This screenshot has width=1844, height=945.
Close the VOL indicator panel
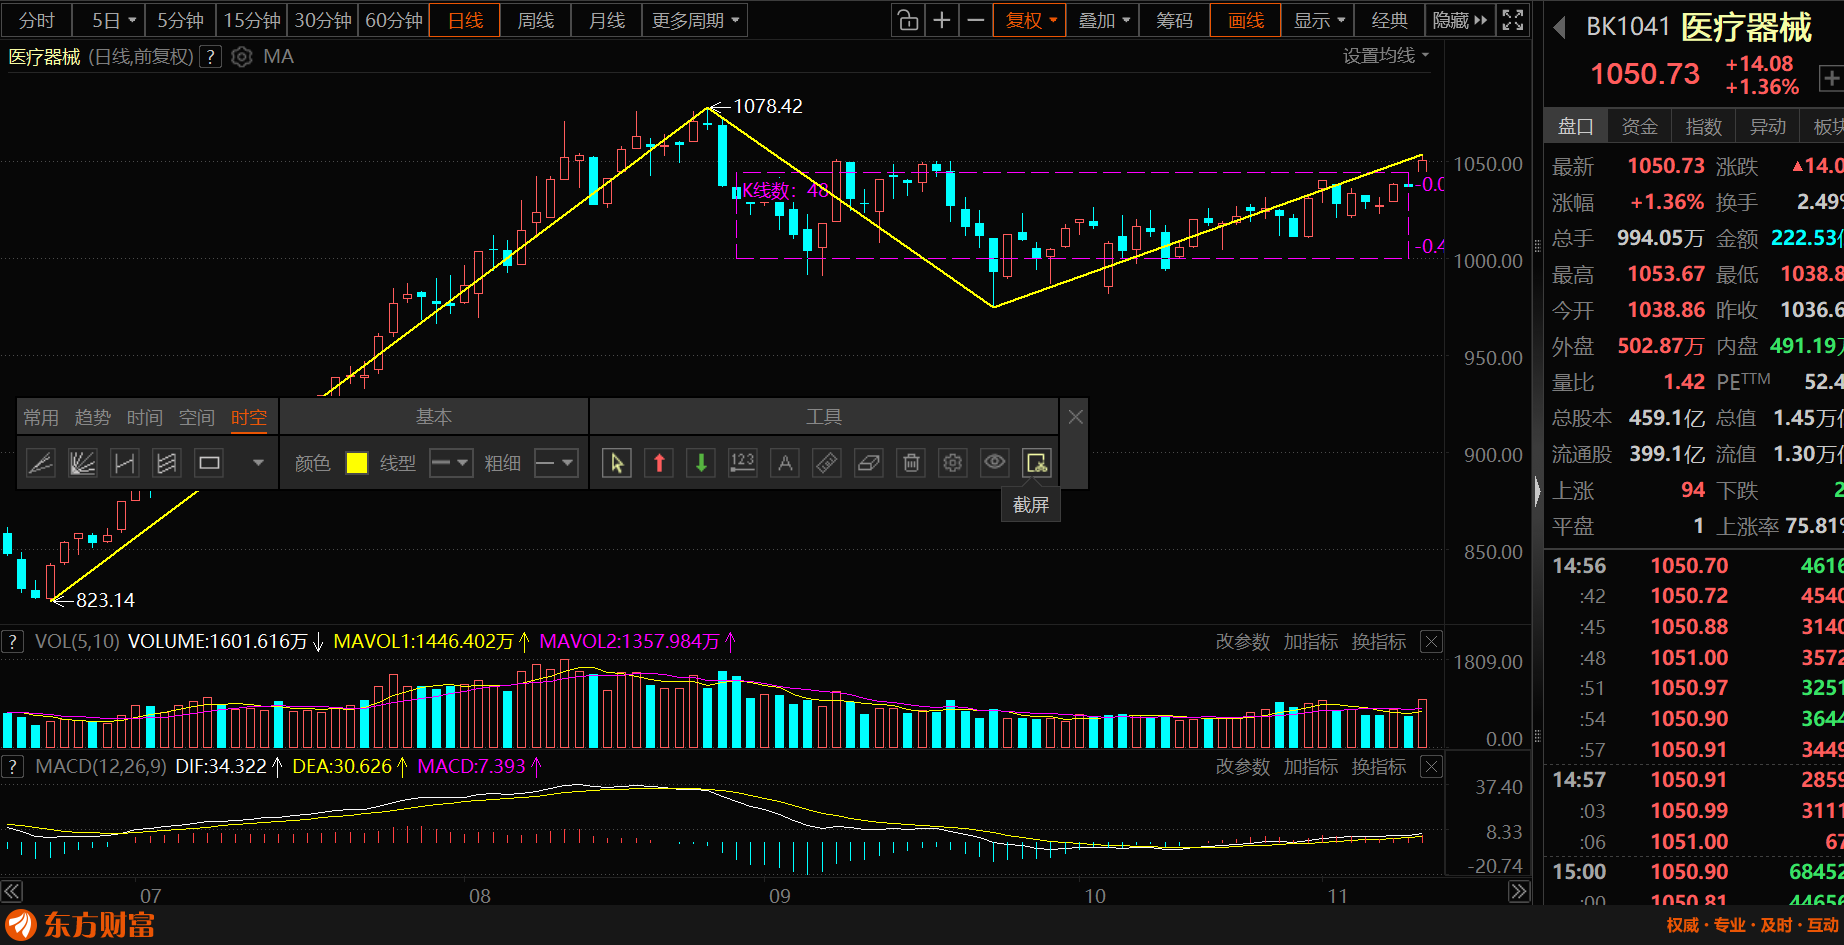(1432, 642)
